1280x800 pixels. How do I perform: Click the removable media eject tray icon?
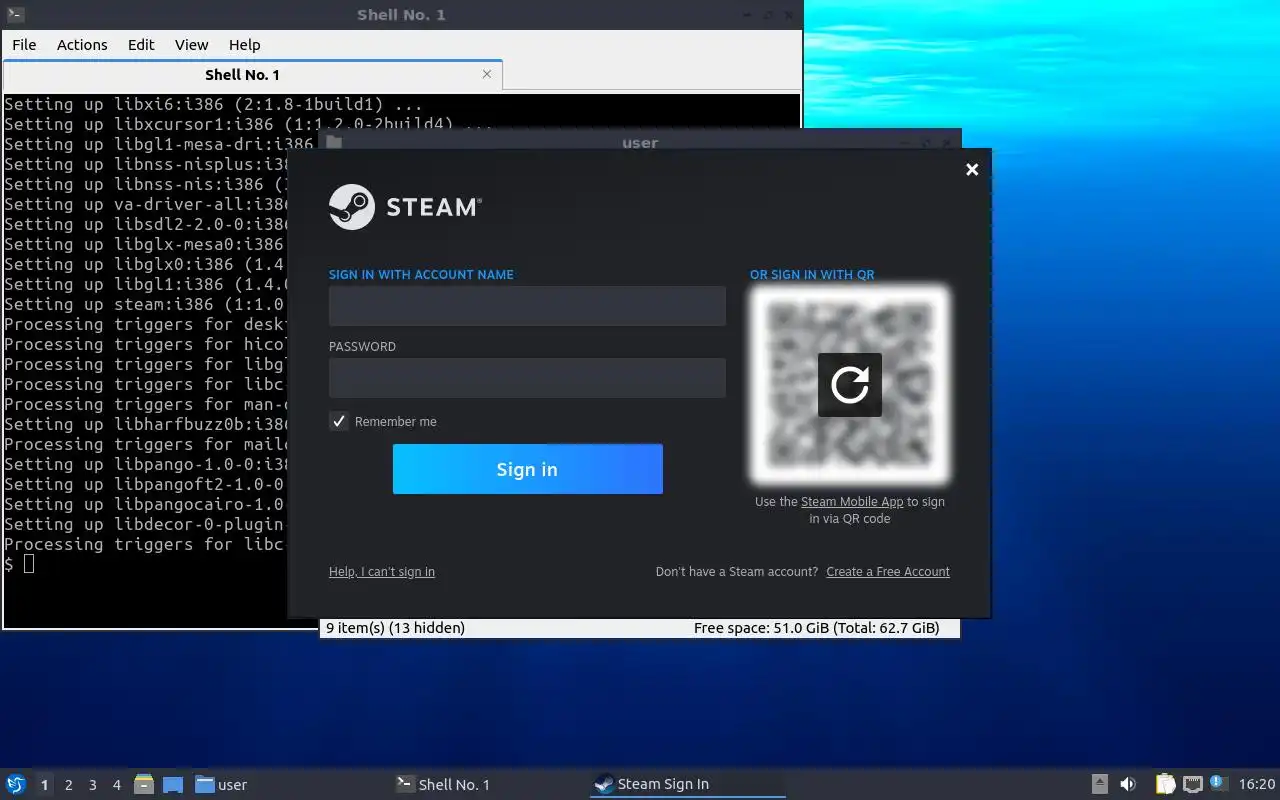(x=1099, y=784)
